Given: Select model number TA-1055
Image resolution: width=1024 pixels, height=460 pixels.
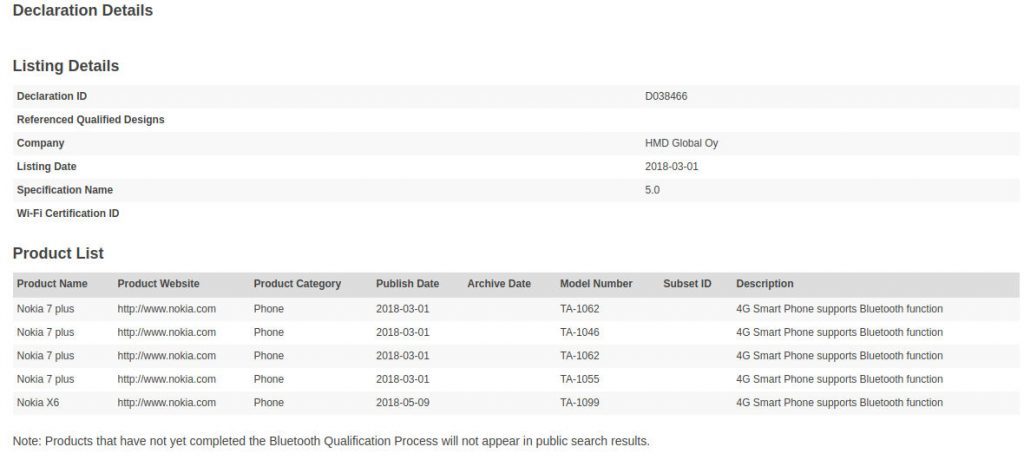Looking at the screenshot, I should (579, 380).
